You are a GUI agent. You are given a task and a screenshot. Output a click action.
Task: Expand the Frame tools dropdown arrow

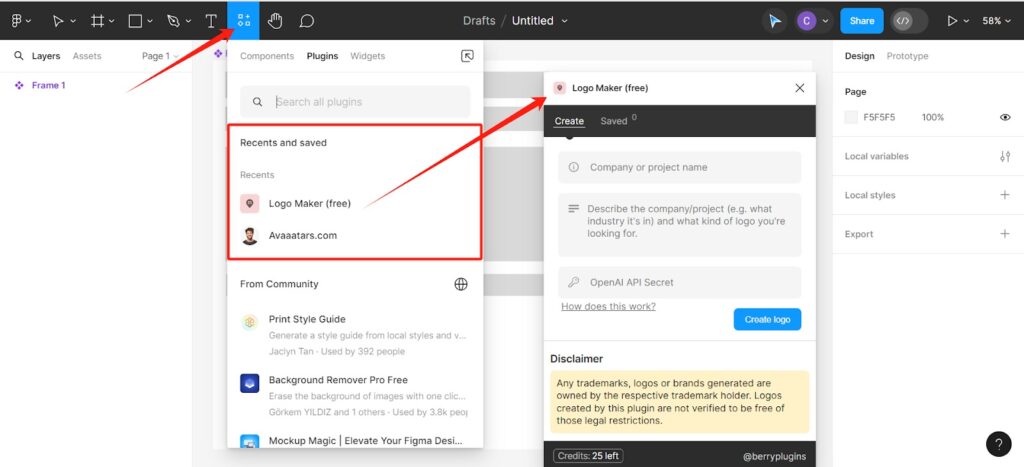tap(112, 21)
